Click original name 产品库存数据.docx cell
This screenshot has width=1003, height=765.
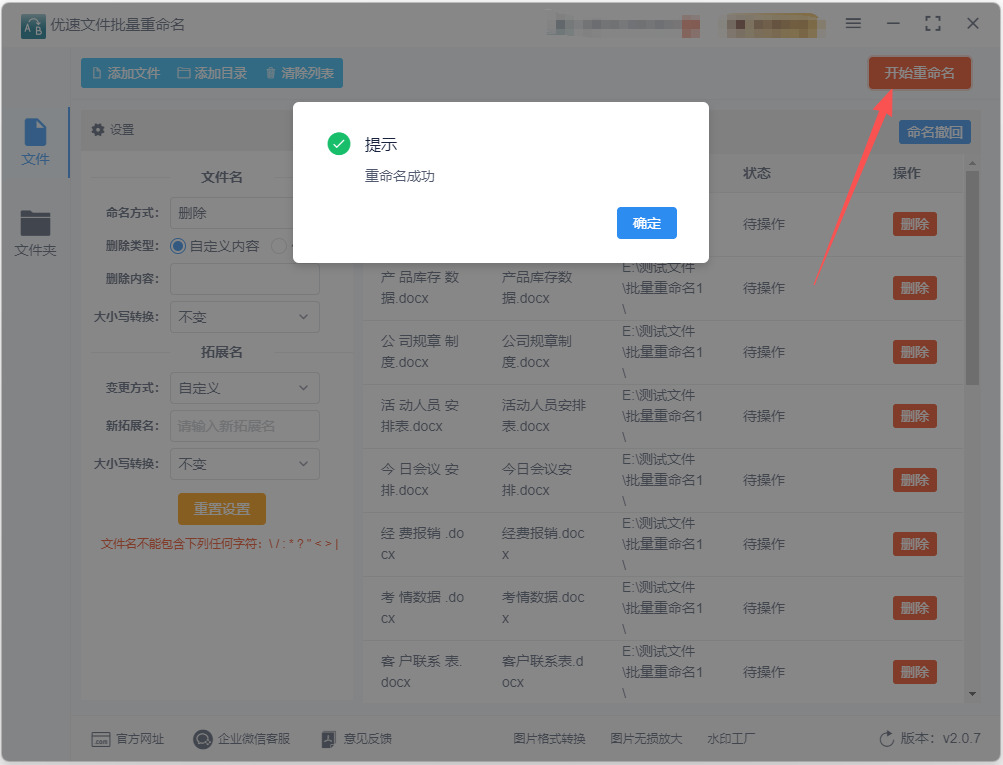[420, 288]
